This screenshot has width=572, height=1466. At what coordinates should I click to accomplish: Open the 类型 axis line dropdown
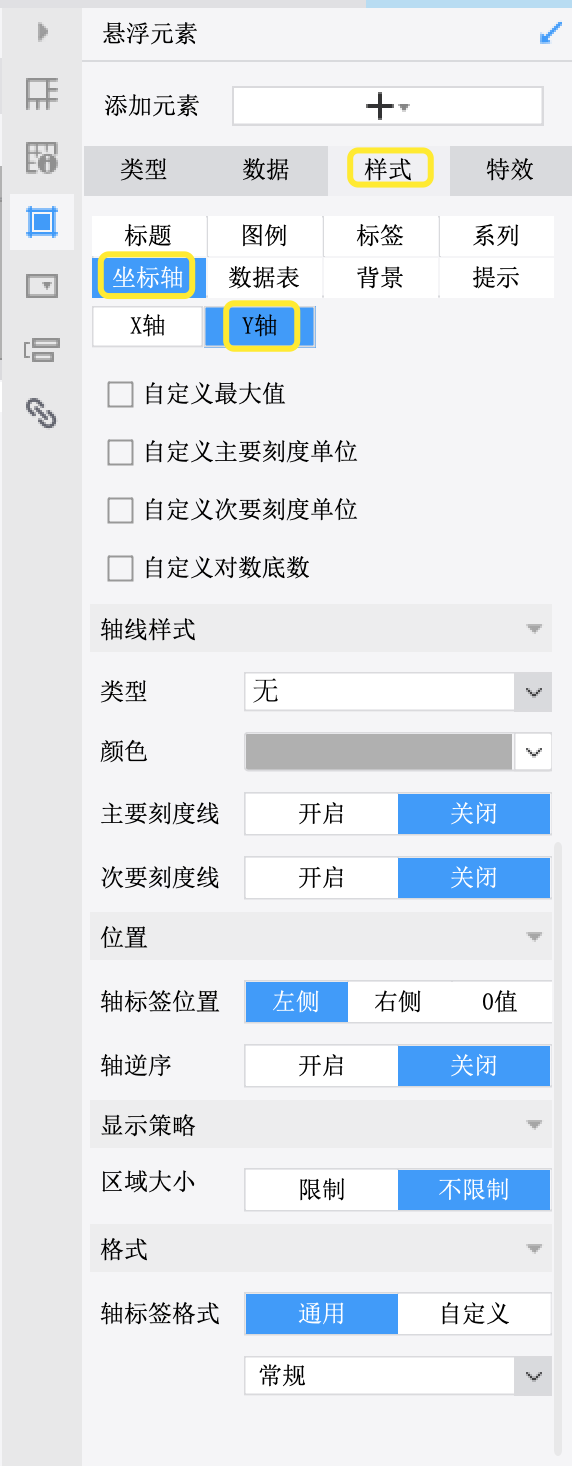pos(398,691)
